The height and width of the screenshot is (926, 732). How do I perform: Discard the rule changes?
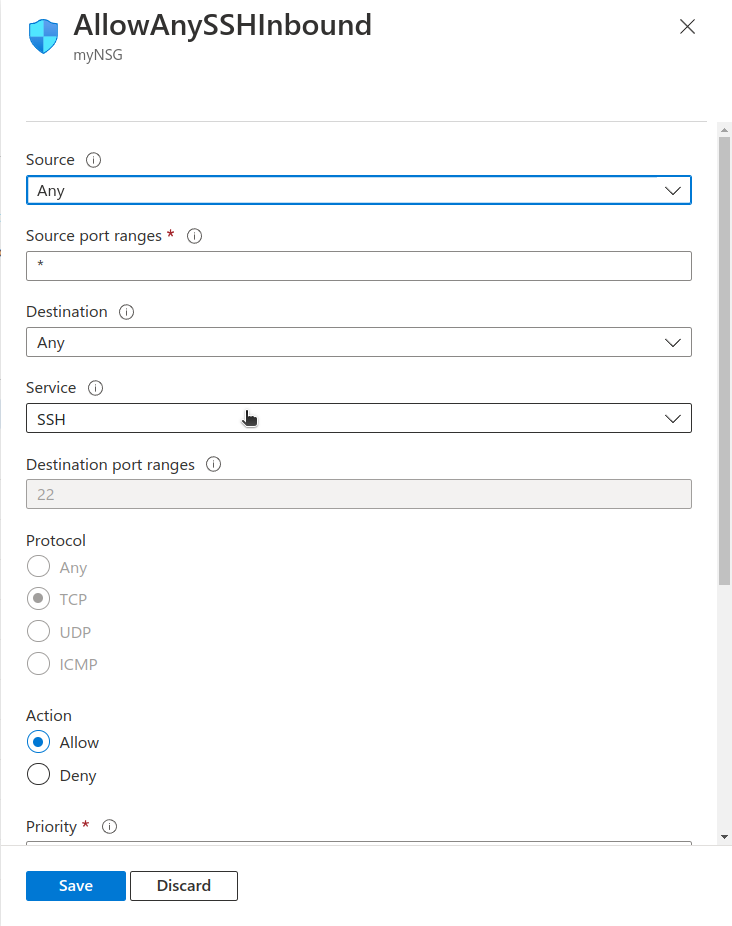(x=184, y=886)
